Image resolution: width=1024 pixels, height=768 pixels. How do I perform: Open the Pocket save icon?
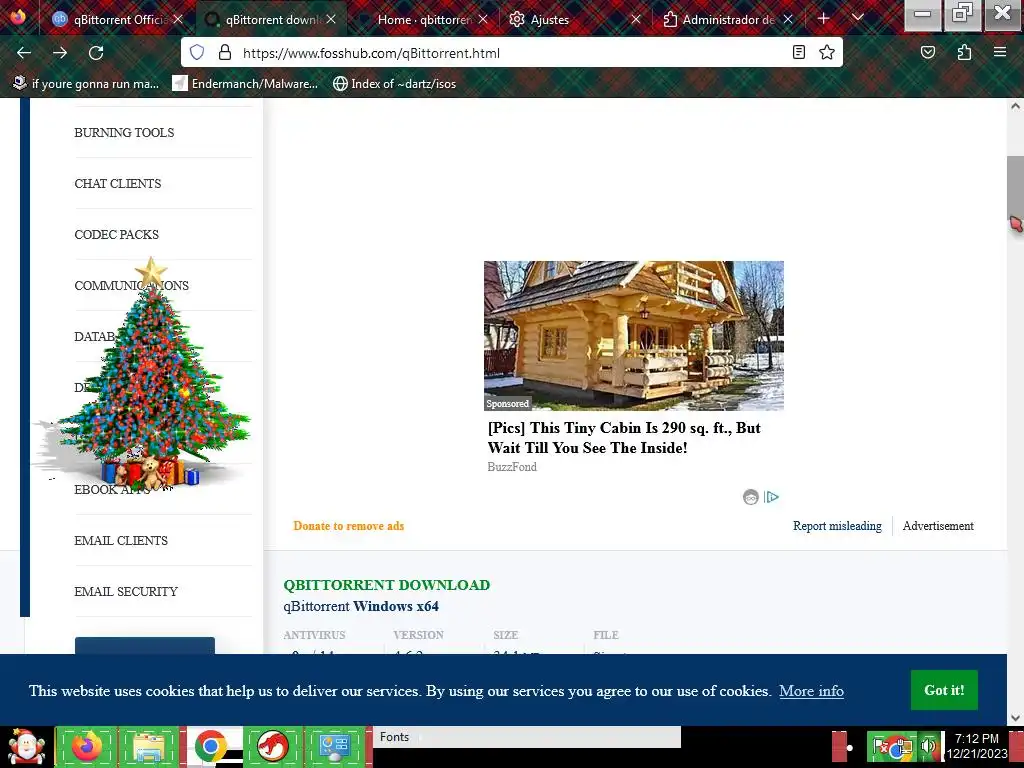(928, 52)
